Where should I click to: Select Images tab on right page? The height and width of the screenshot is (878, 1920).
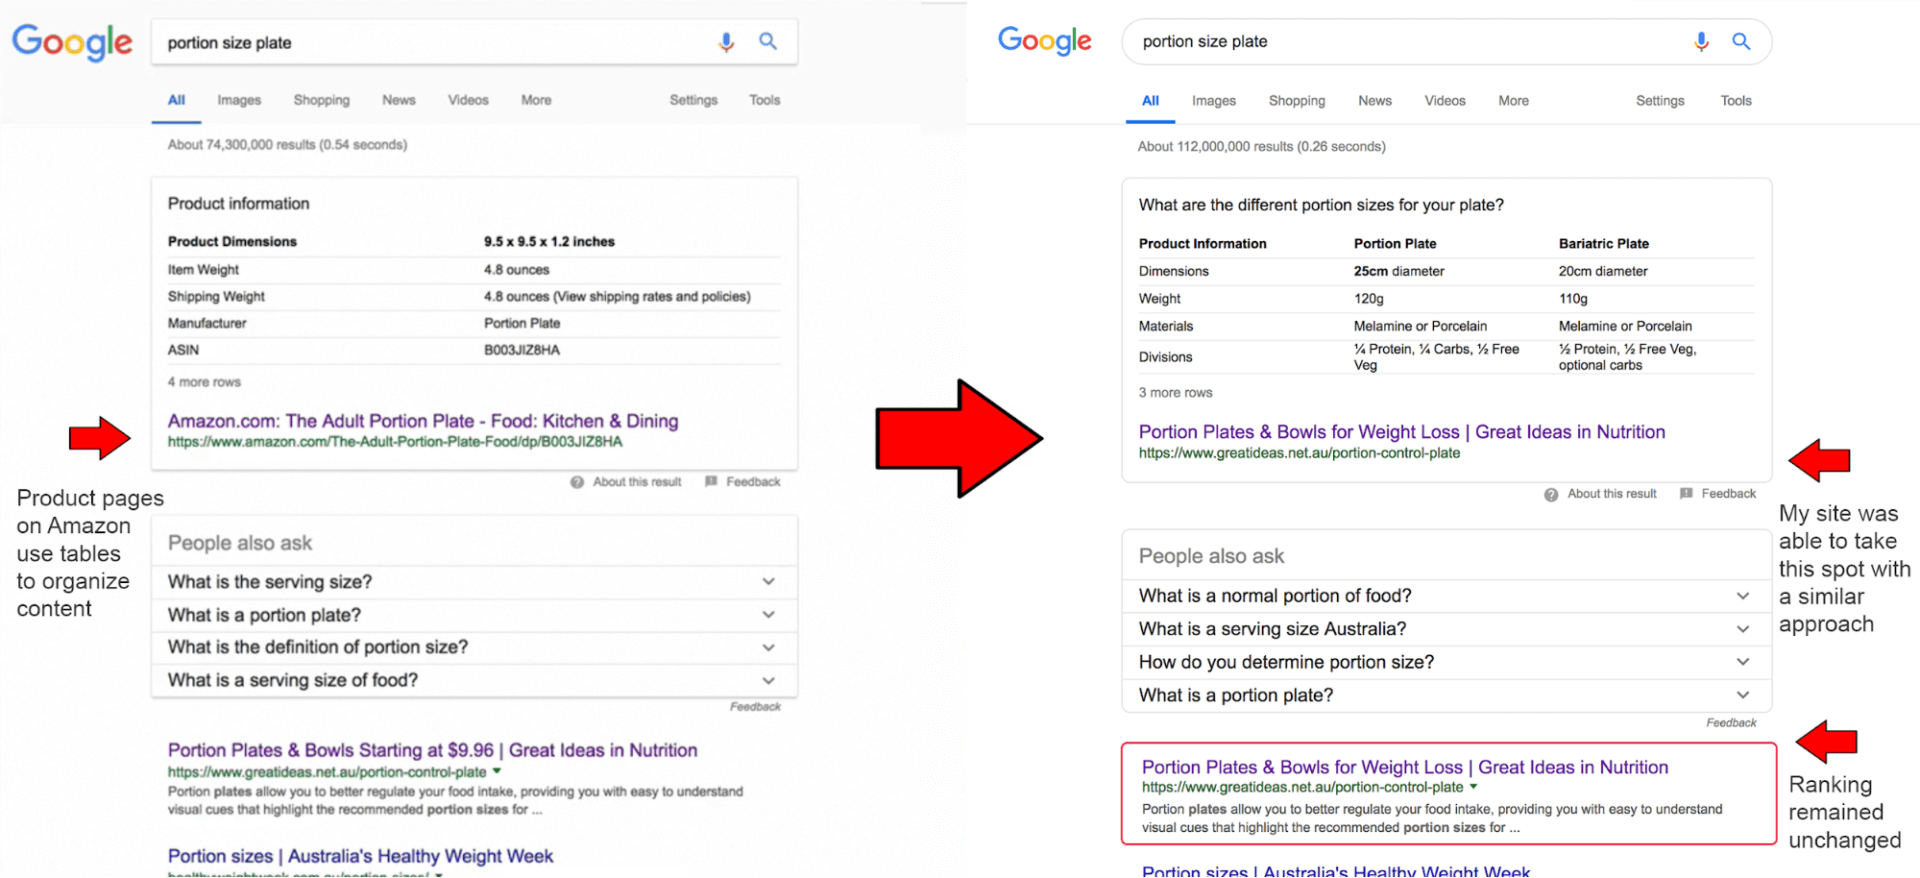1213,101
